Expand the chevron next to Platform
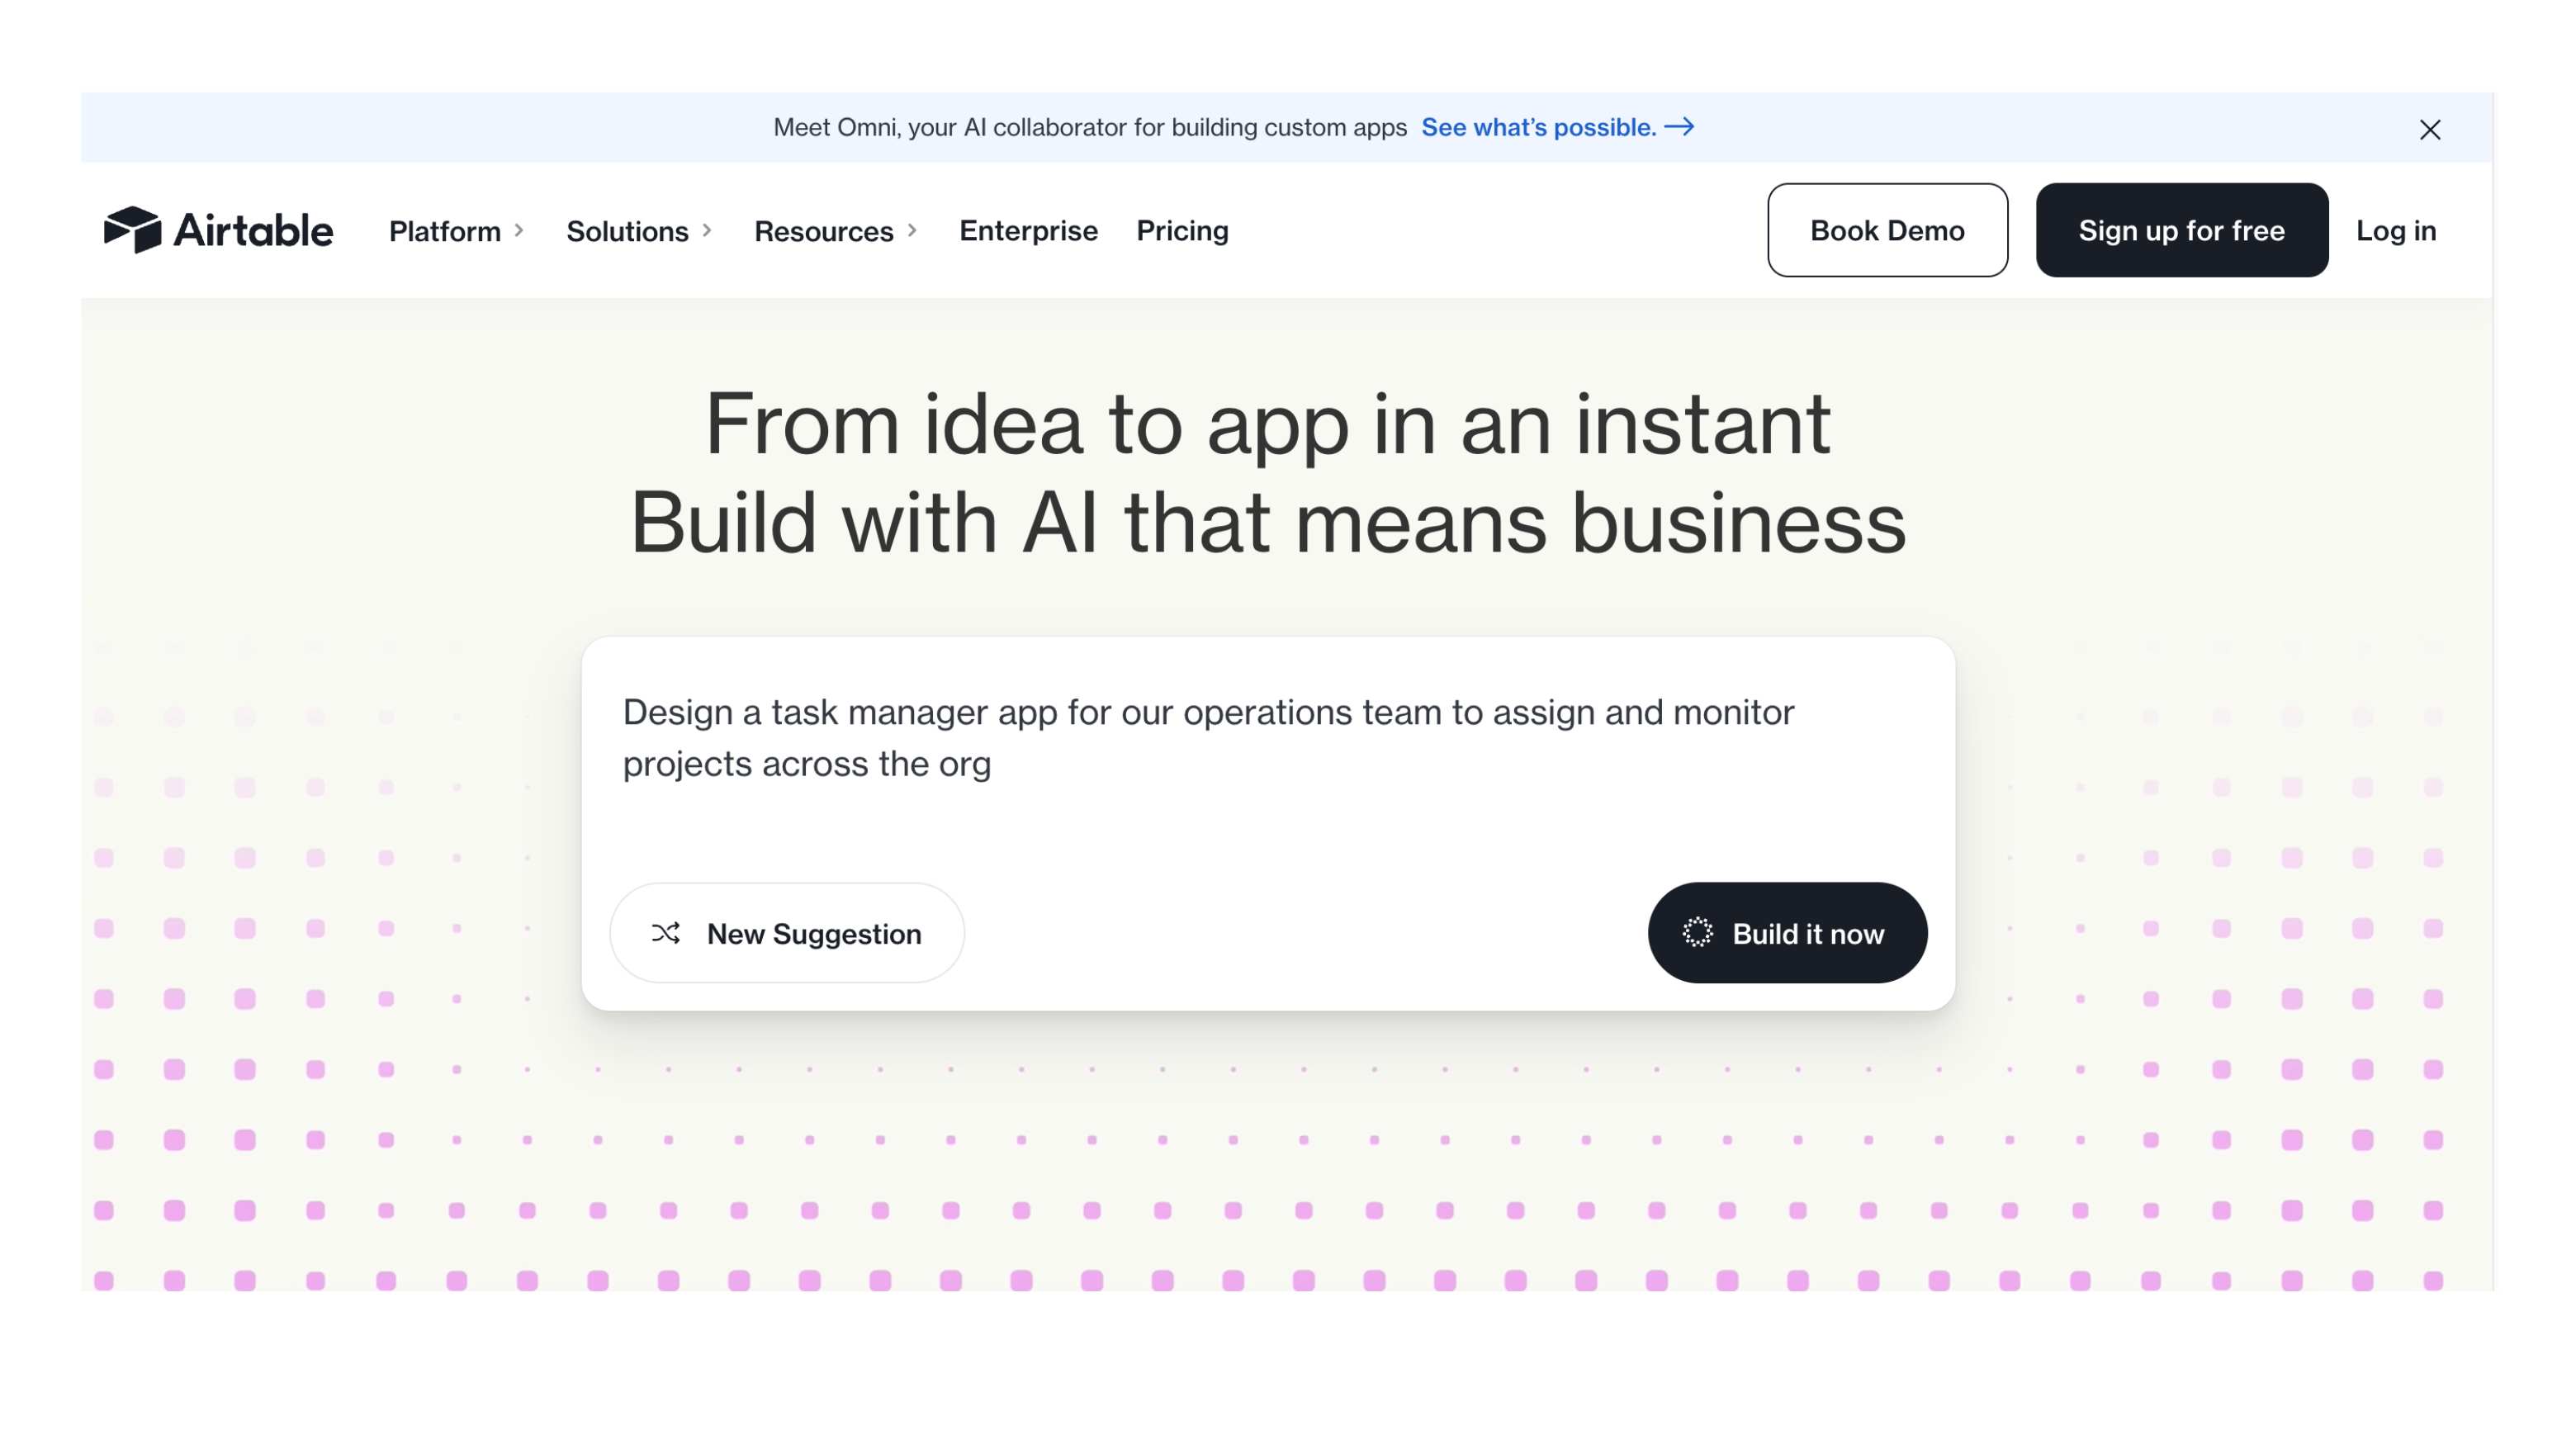2576x1449 pixels. tap(519, 230)
